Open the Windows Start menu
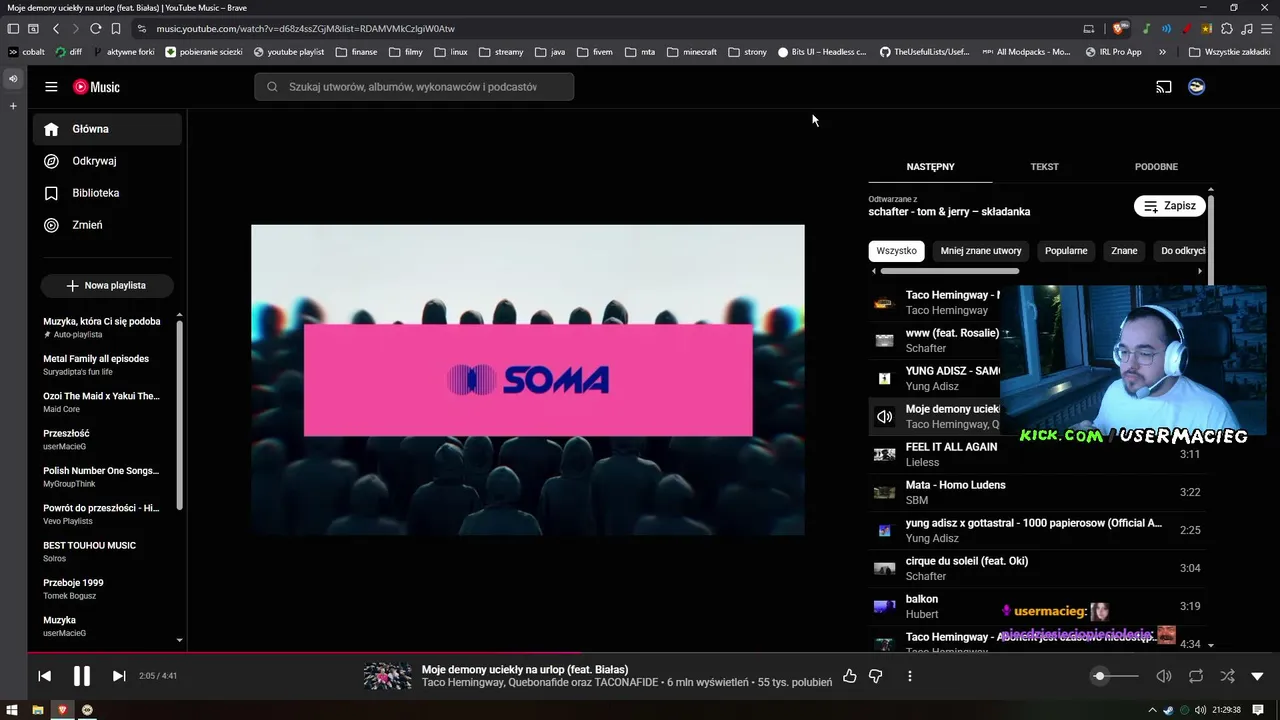This screenshot has width=1280, height=720. point(13,710)
